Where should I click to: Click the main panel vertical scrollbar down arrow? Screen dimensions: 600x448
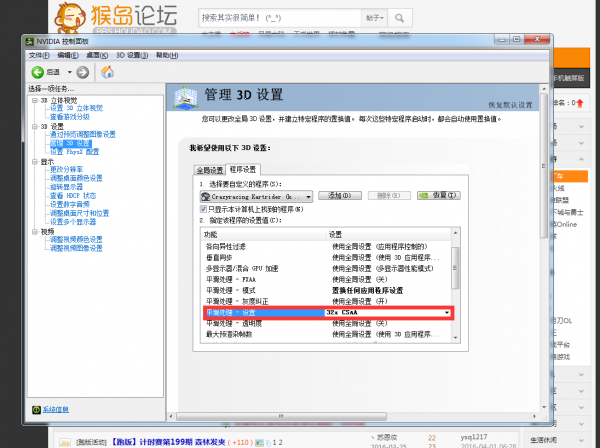[x=544, y=407]
